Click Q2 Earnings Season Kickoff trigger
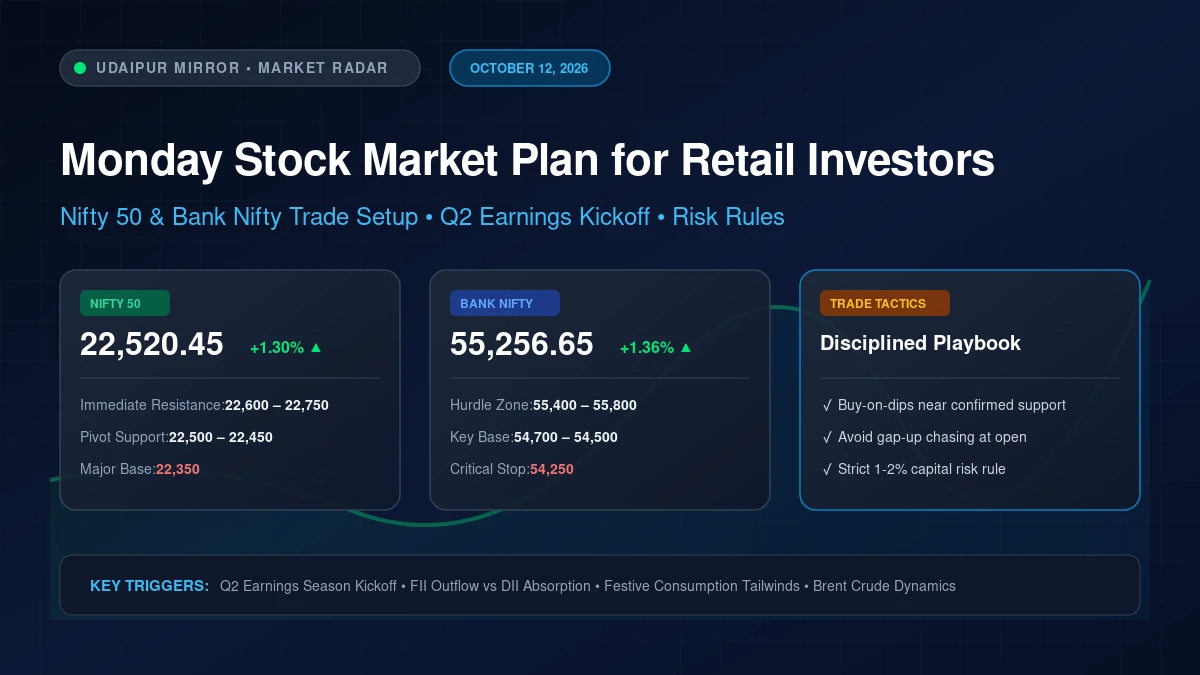1200x675 pixels. coord(308,586)
